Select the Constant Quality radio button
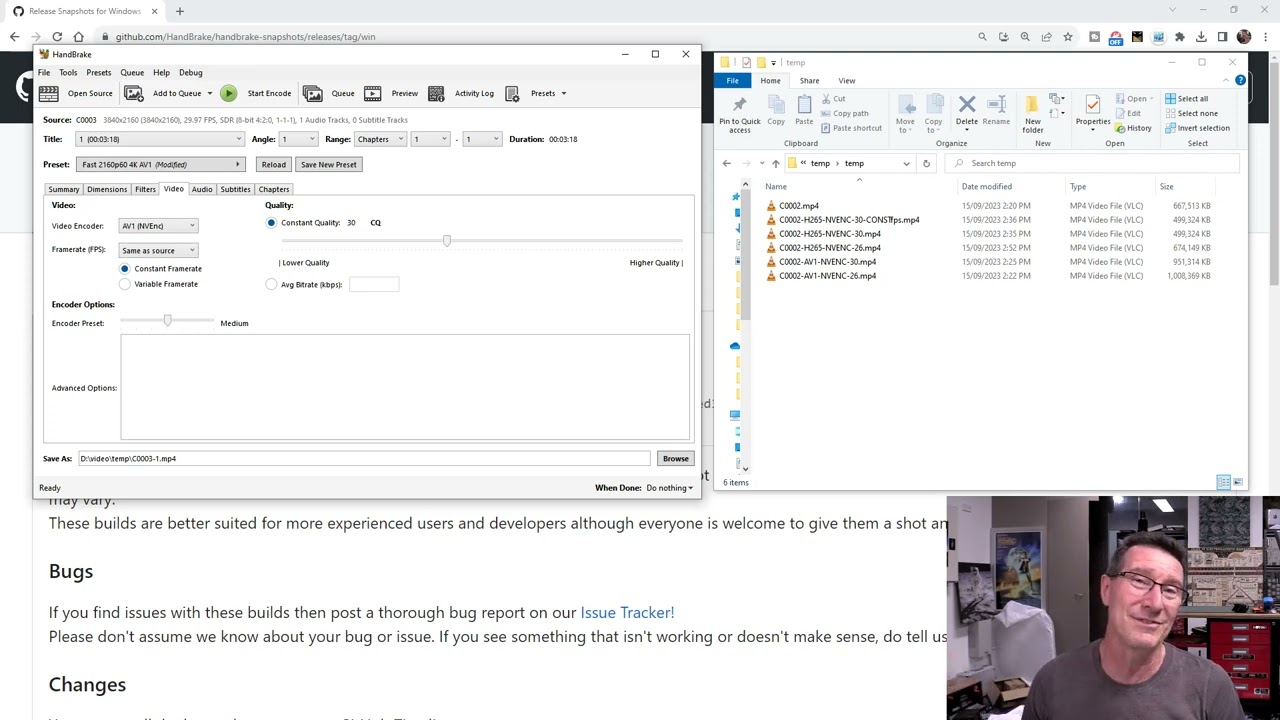The height and width of the screenshot is (720, 1280). [x=271, y=223]
